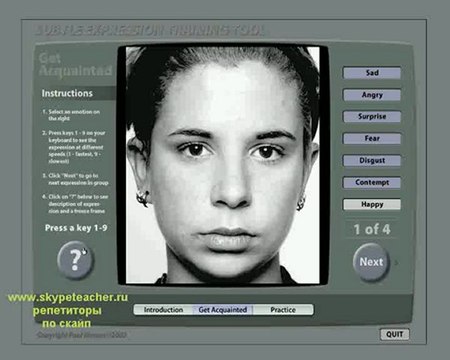The width and height of the screenshot is (450, 360).
Task: Choose the Angry emotion button
Action: [372, 95]
